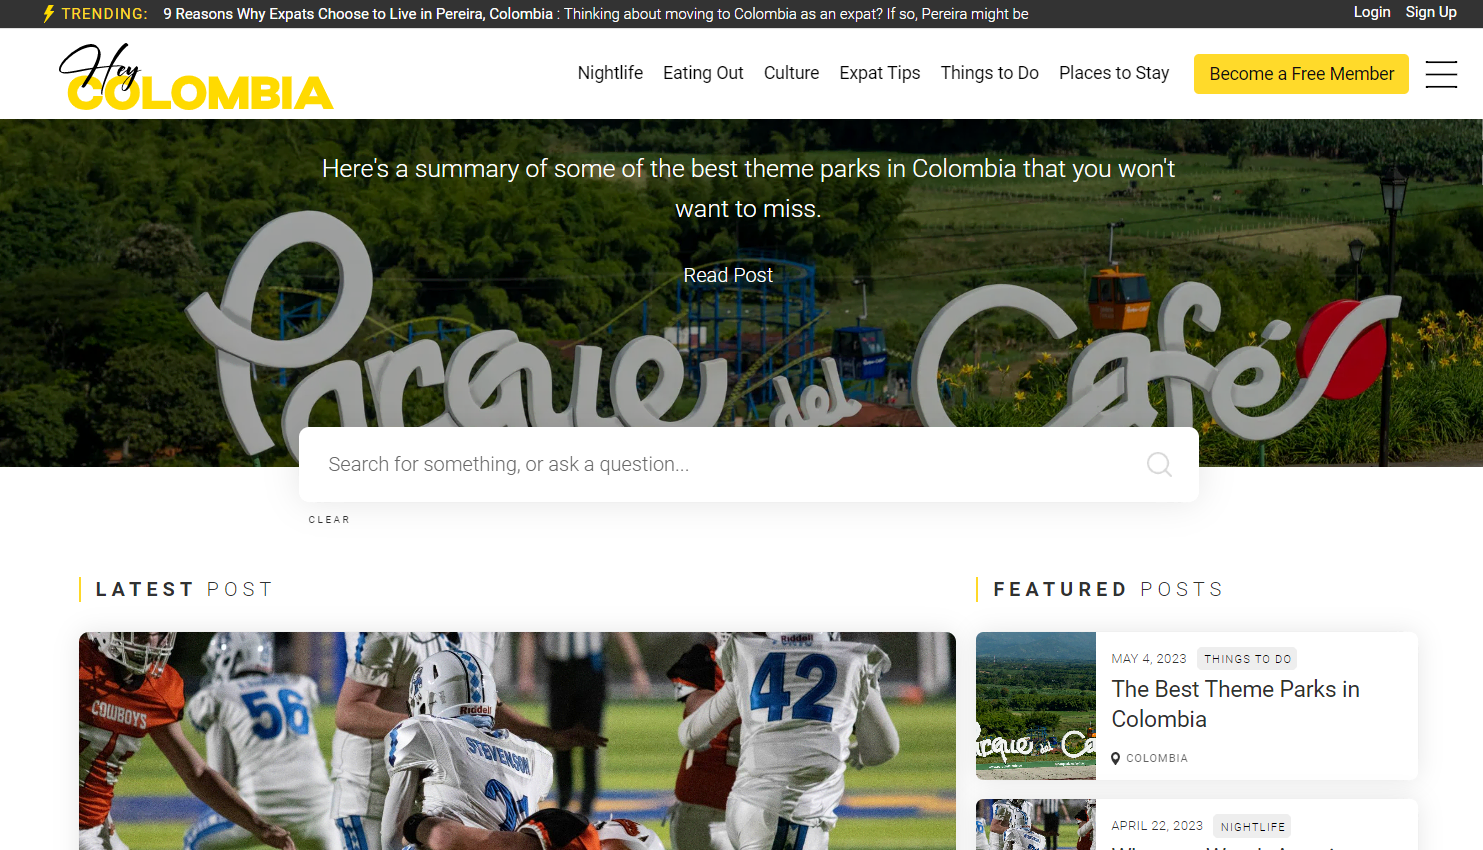The height and width of the screenshot is (850, 1483).
Task: Open the Nightlife menu item
Action: coord(610,73)
